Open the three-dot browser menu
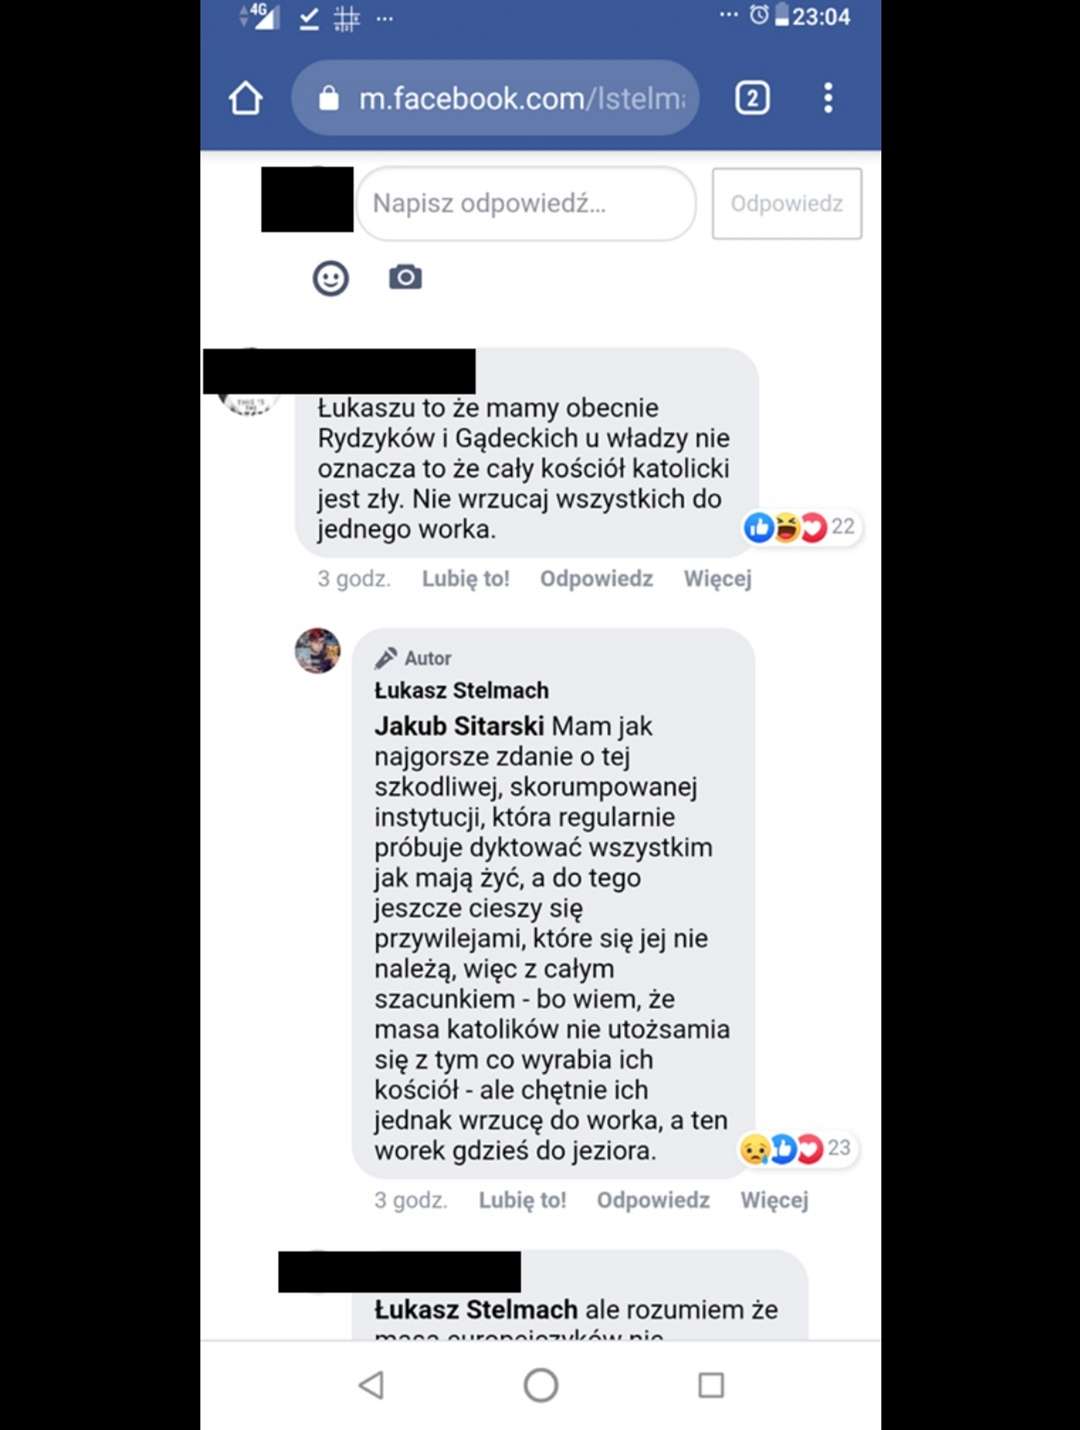 click(828, 98)
